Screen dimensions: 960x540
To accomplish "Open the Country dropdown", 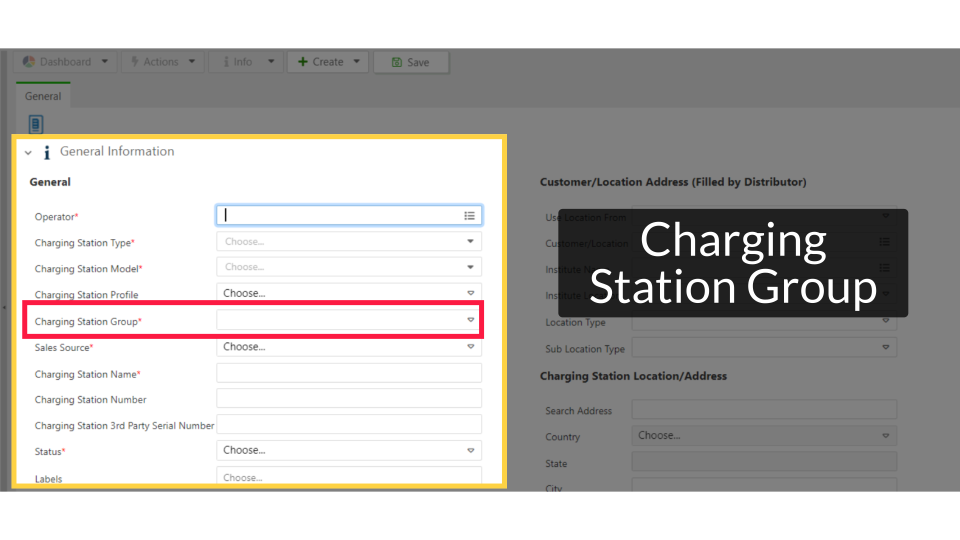I will 764,435.
